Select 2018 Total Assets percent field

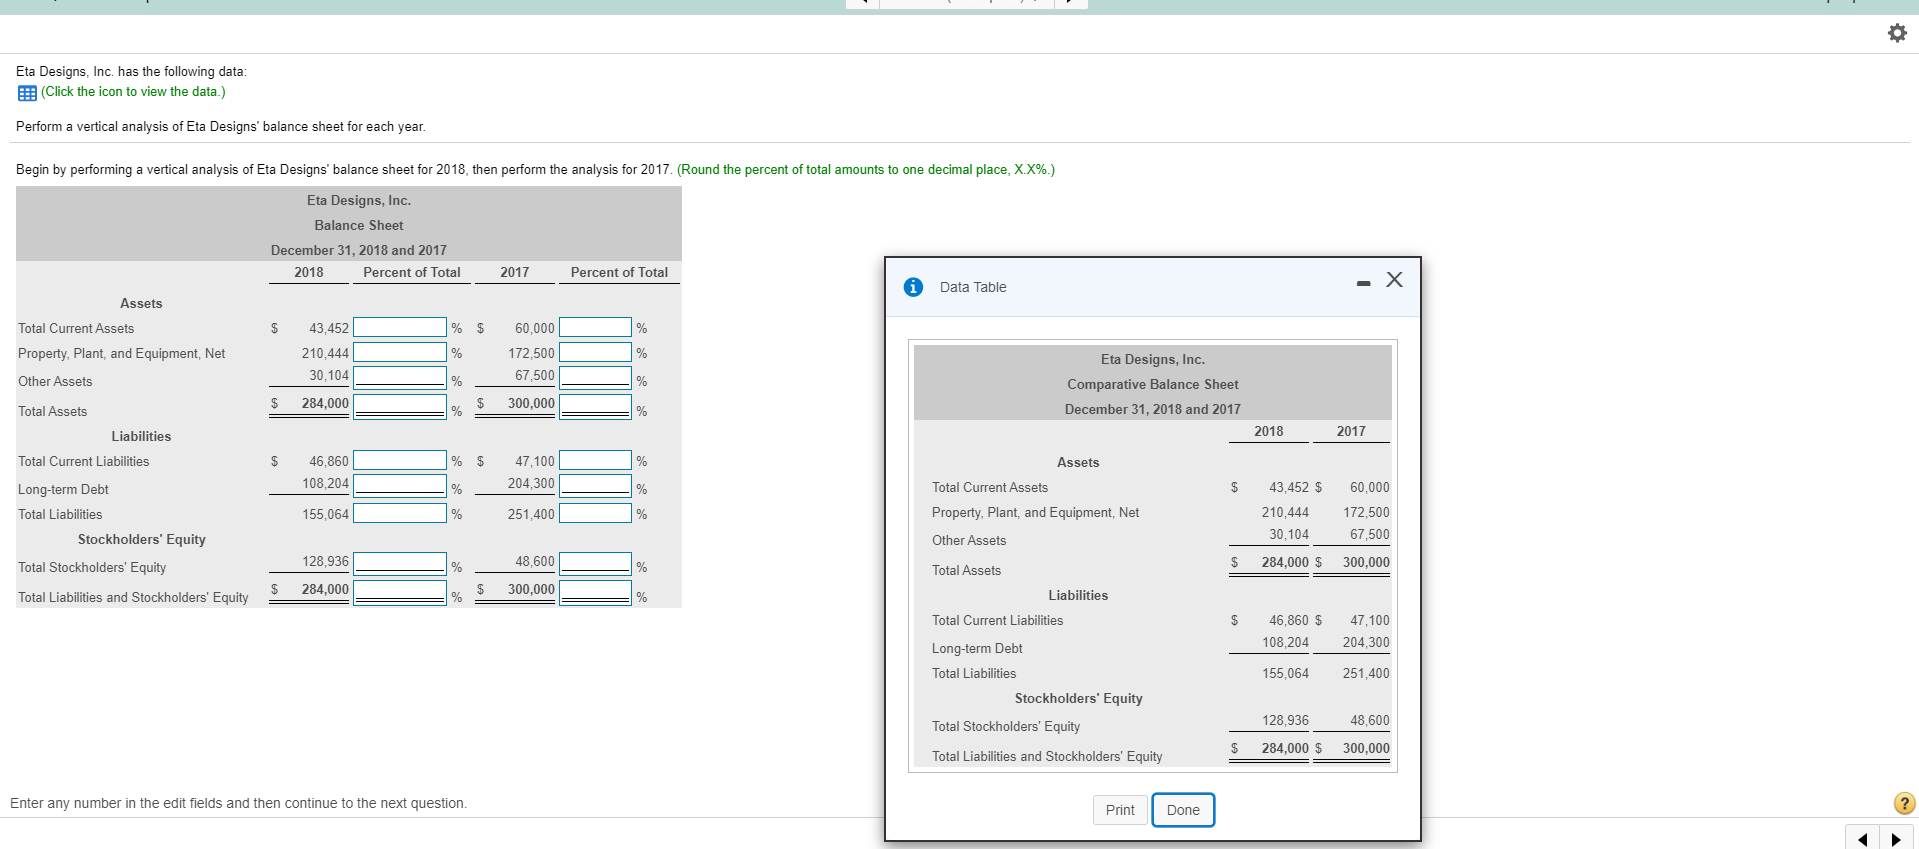[x=400, y=405]
